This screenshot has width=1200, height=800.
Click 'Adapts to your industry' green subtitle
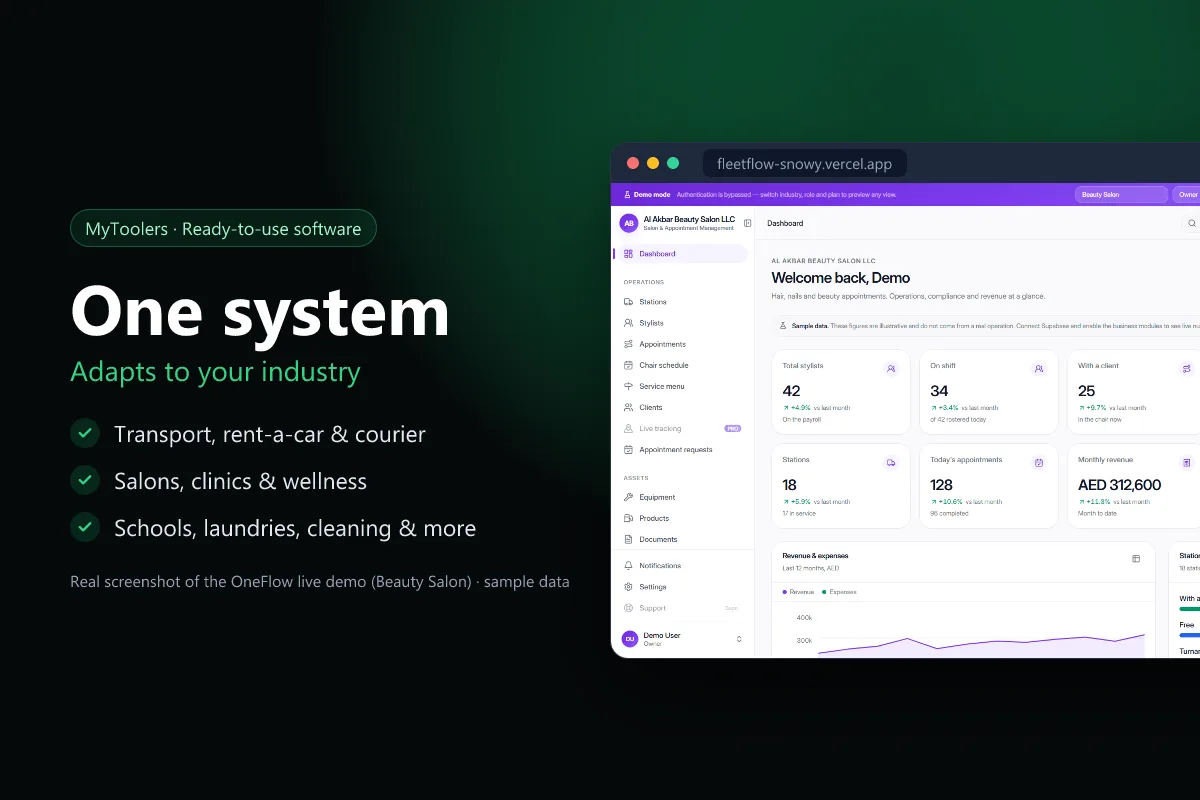click(x=215, y=372)
